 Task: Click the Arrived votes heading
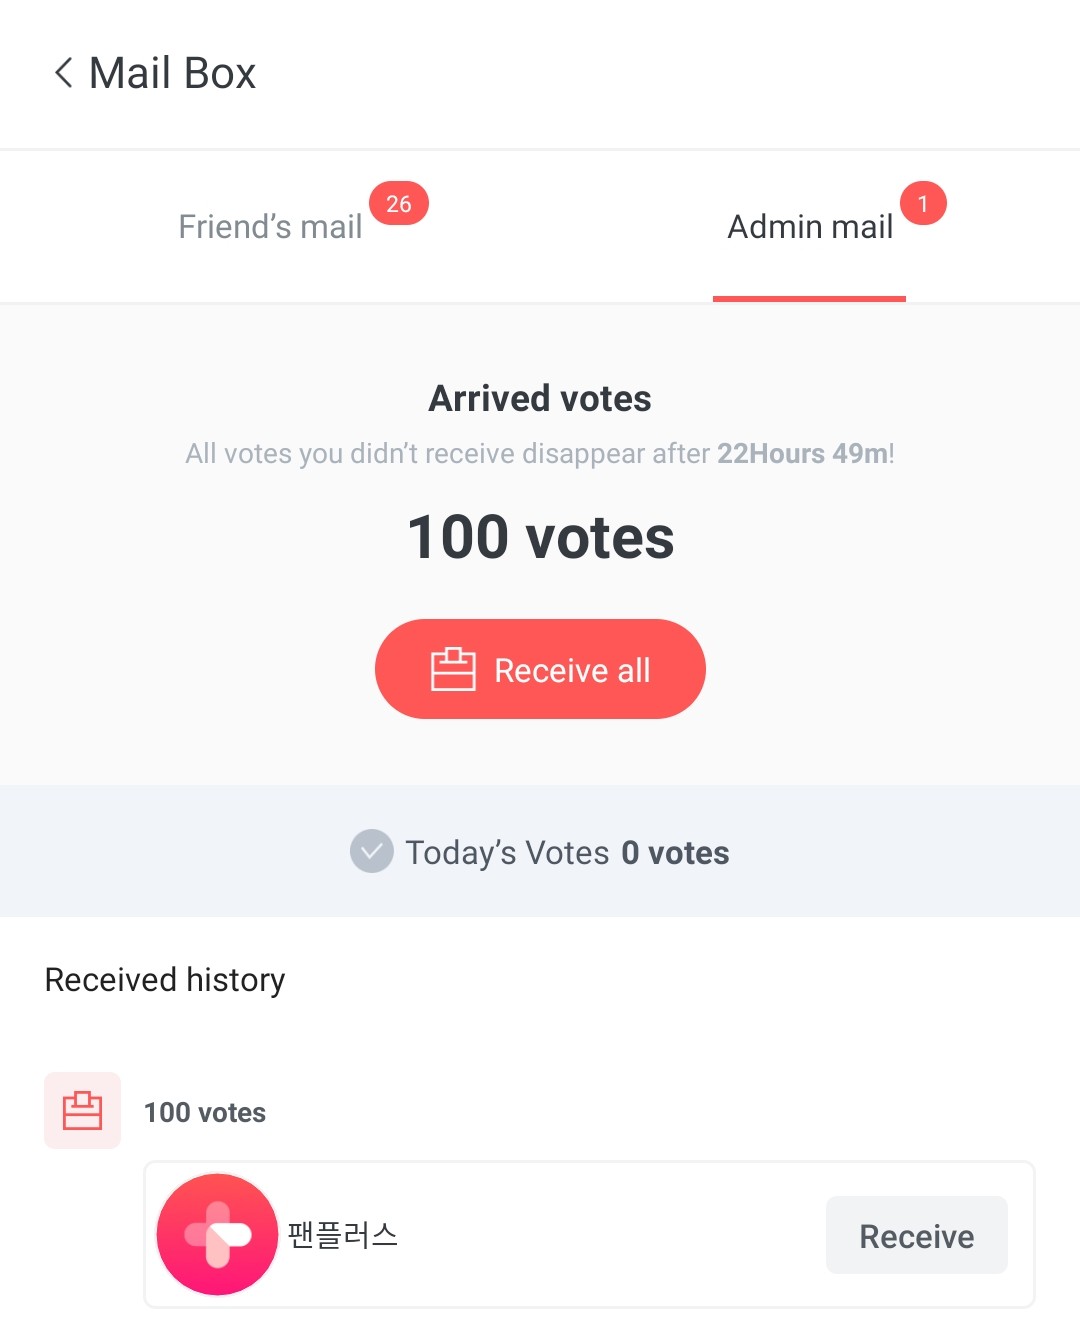pyautogui.click(x=540, y=399)
